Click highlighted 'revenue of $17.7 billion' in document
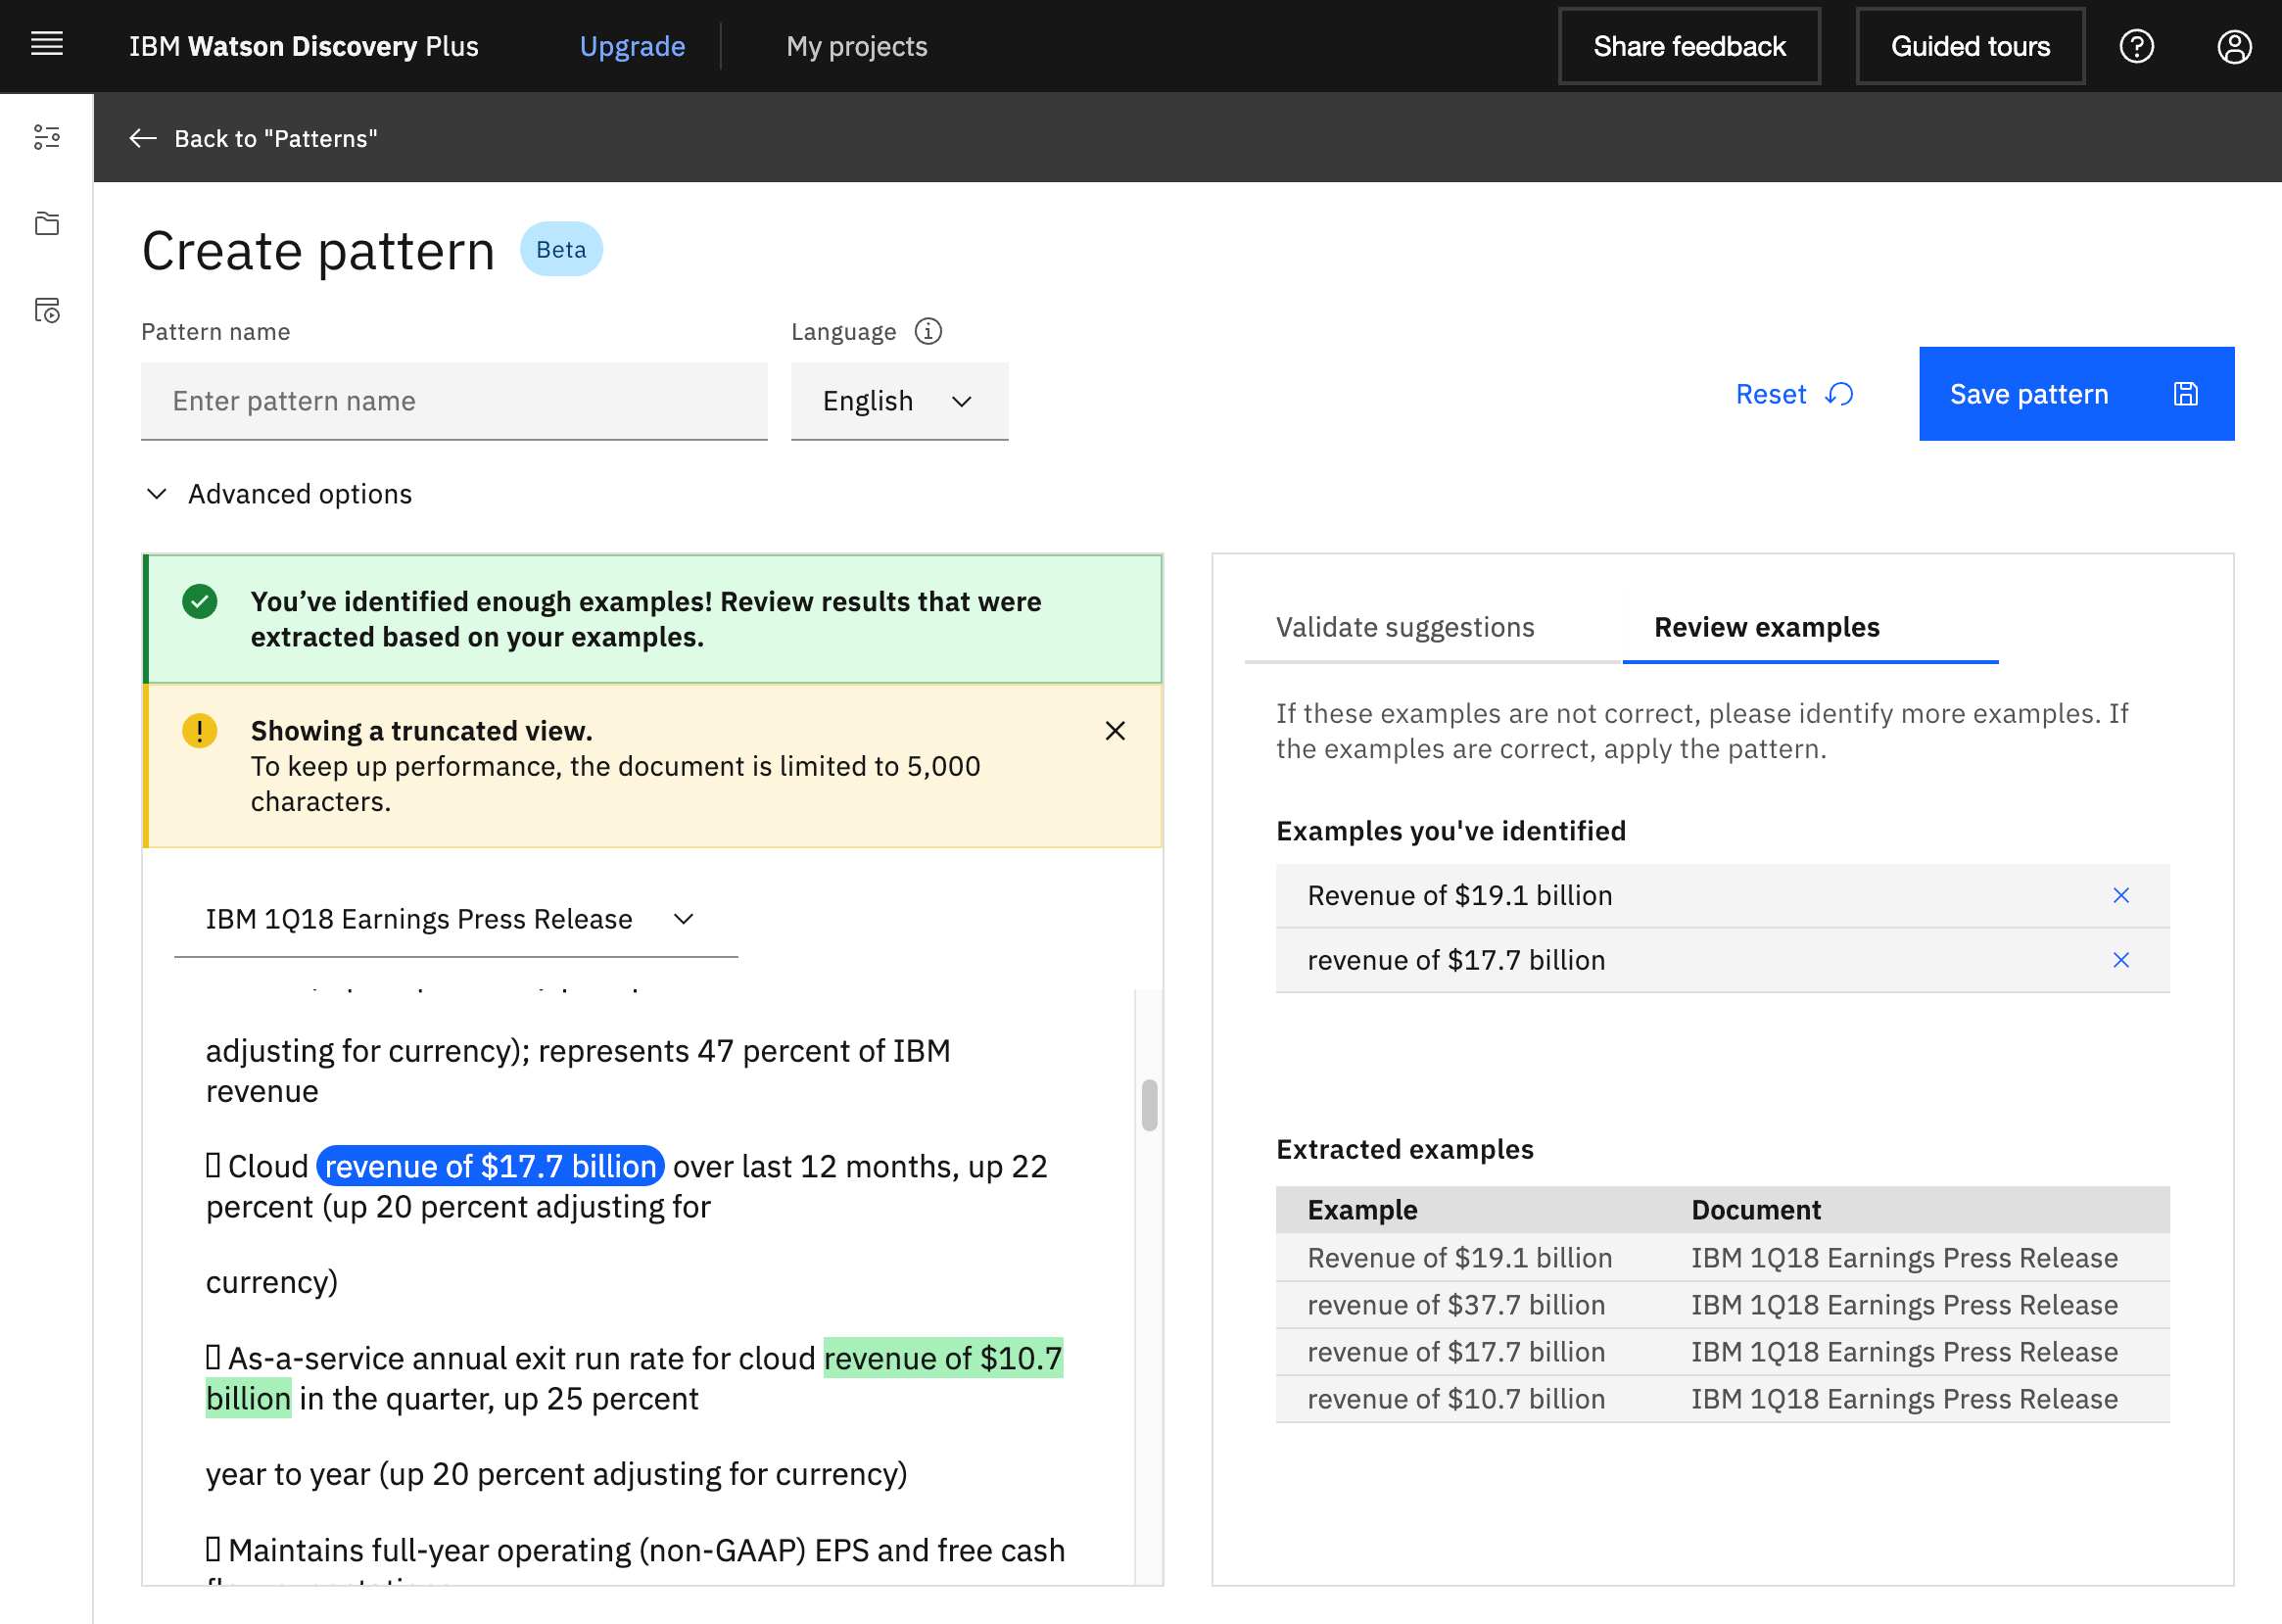Image resolution: width=2282 pixels, height=1624 pixels. tap(490, 1166)
